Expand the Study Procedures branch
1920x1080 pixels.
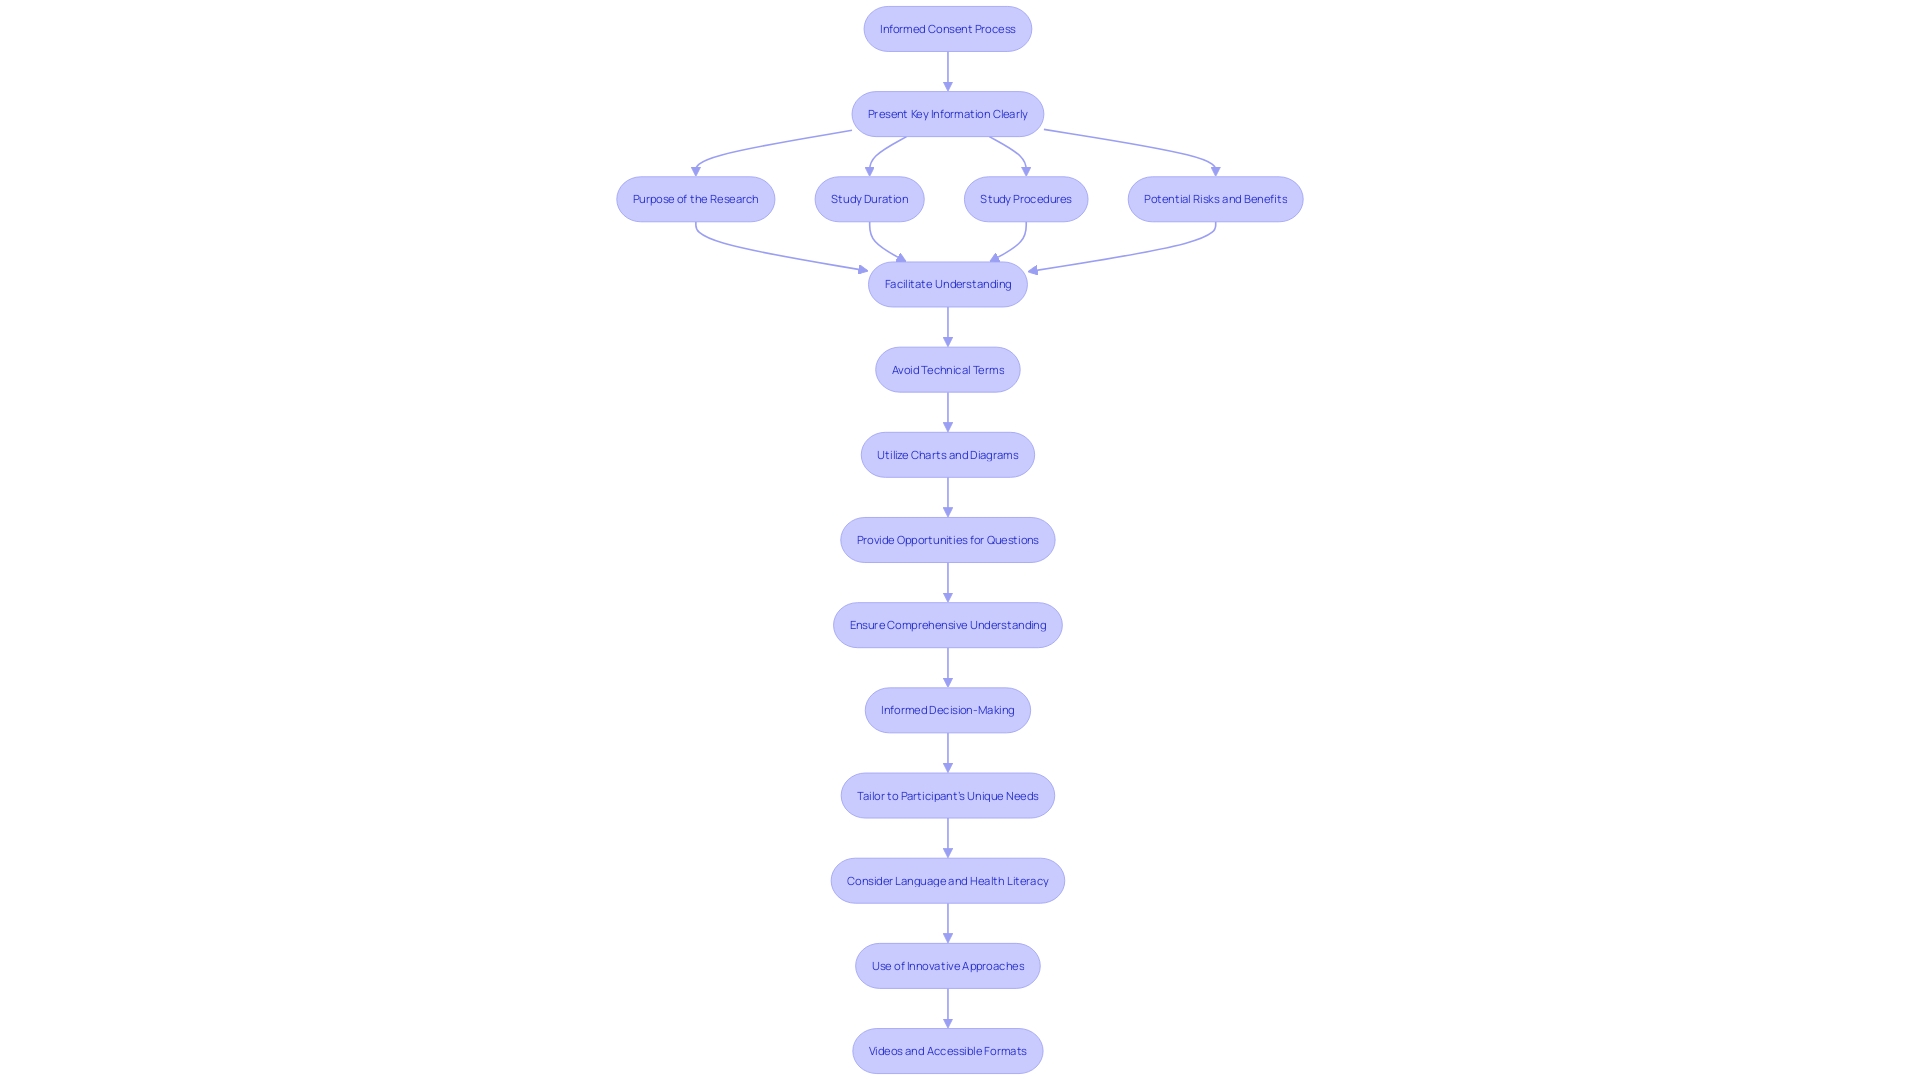[1025, 198]
